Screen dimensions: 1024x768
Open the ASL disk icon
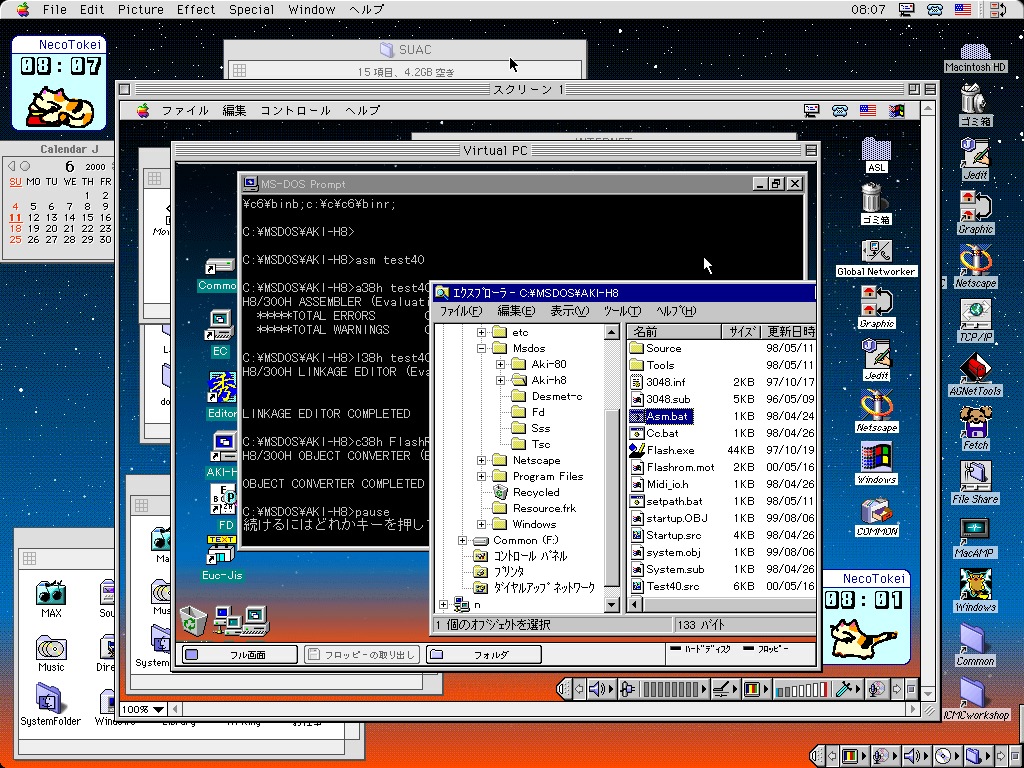(x=876, y=155)
